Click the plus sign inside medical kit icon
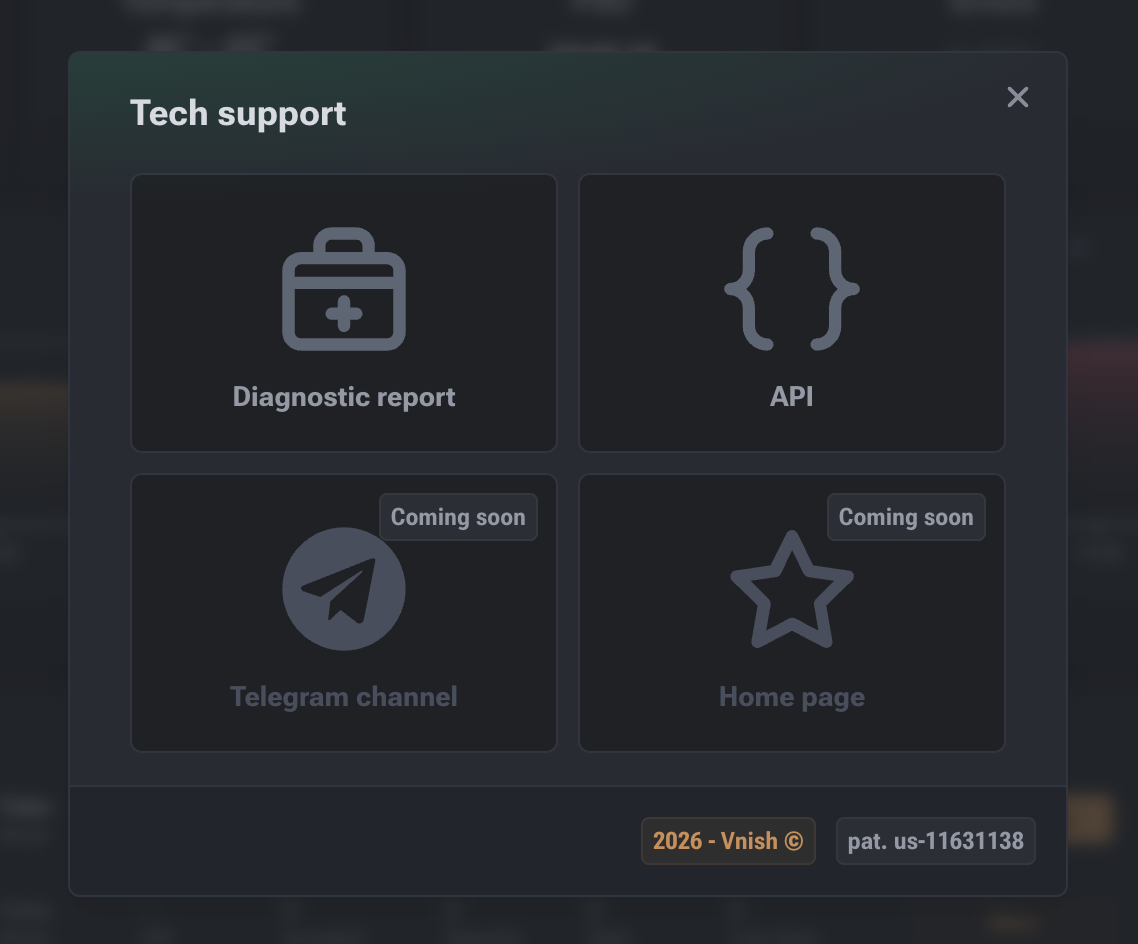This screenshot has width=1138, height=944. coord(344,313)
